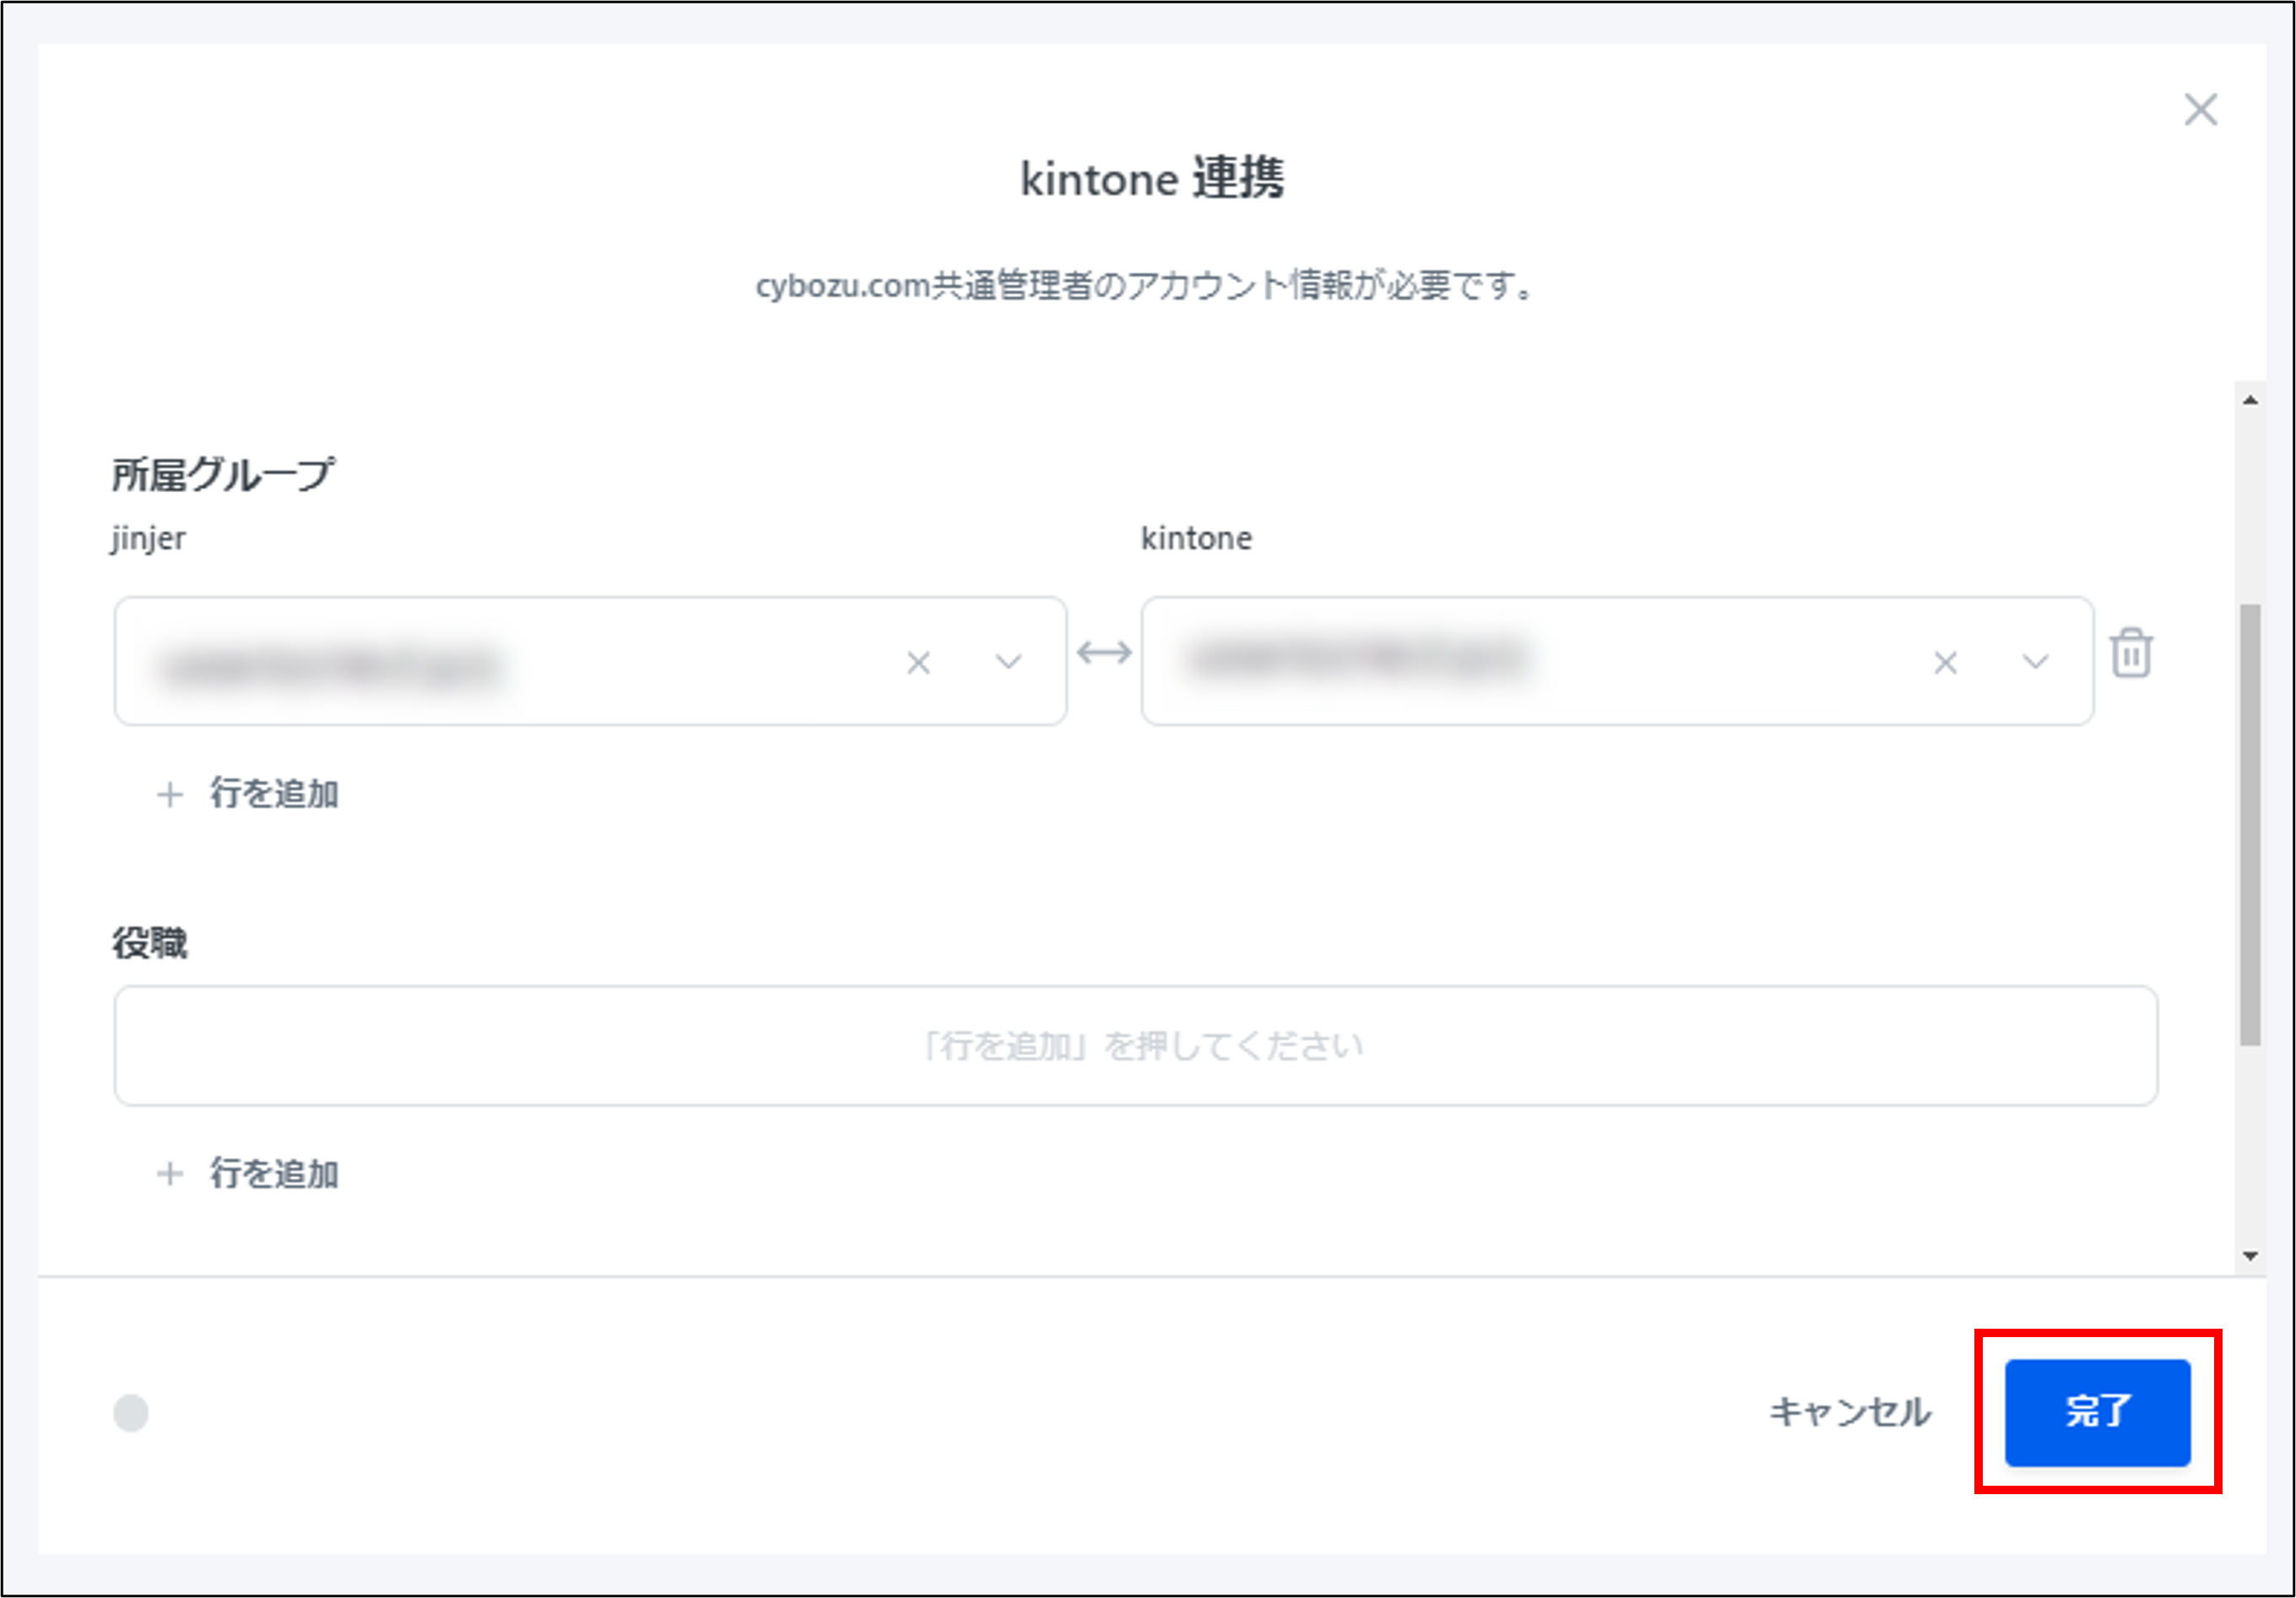Delete the group mapping row via trash icon
This screenshot has height=1598, width=2296.
(x=2134, y=655)
